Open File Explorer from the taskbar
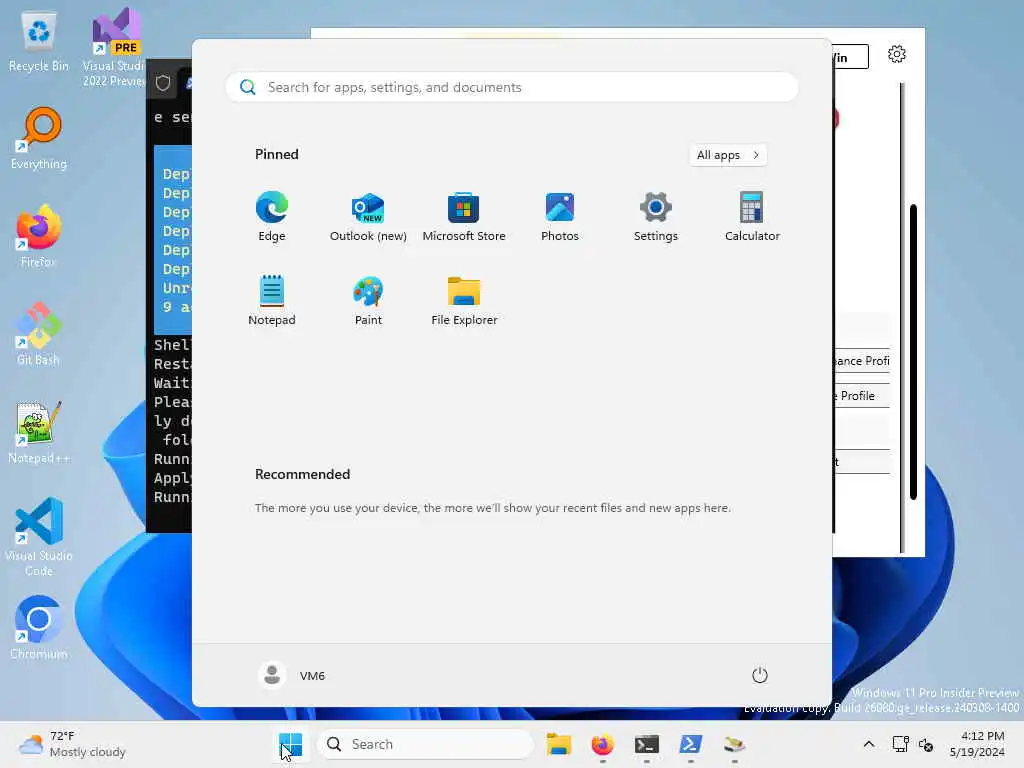 [x=559, y=744]
